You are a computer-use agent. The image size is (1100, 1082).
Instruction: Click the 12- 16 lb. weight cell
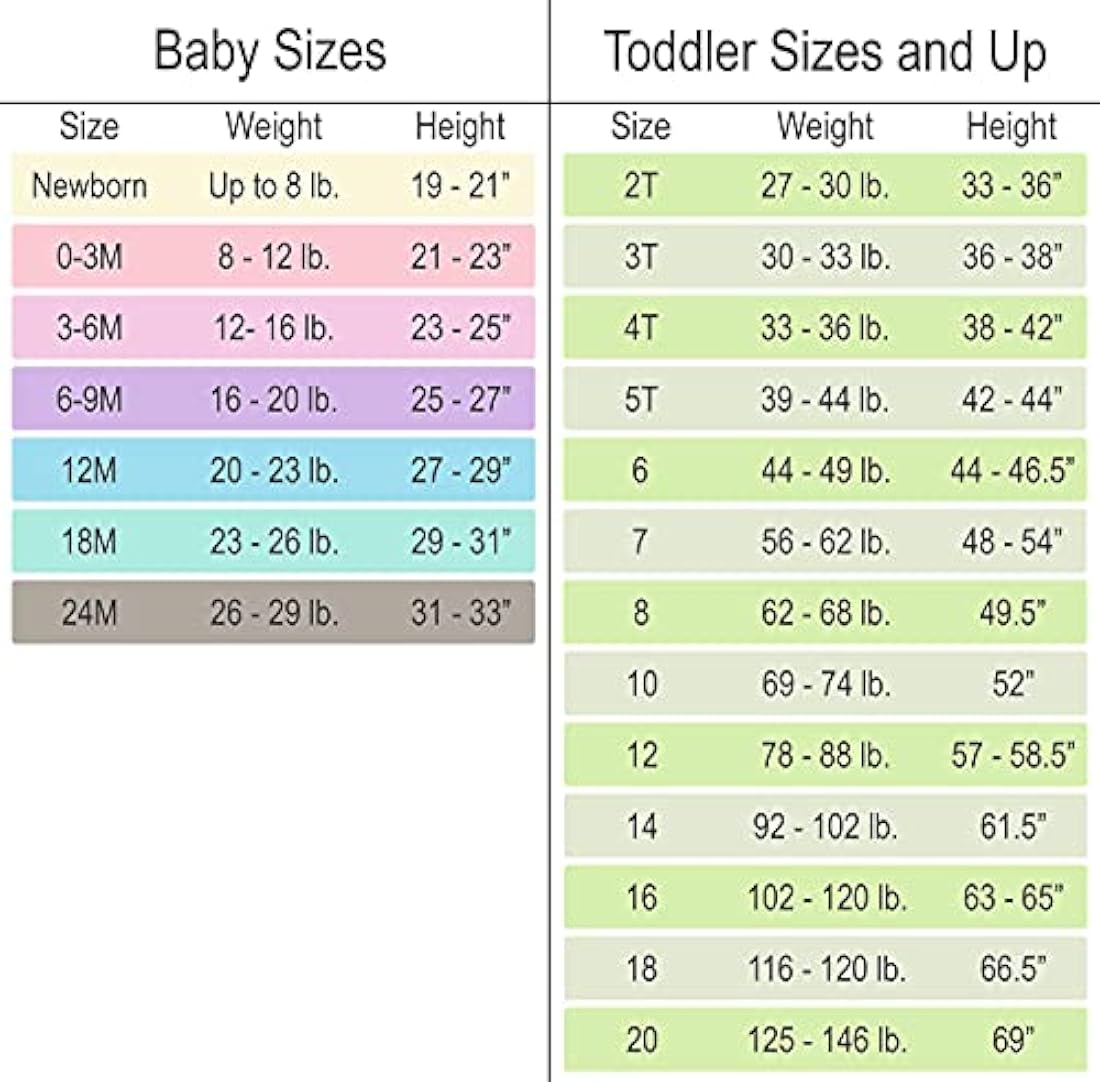(274, 329)
